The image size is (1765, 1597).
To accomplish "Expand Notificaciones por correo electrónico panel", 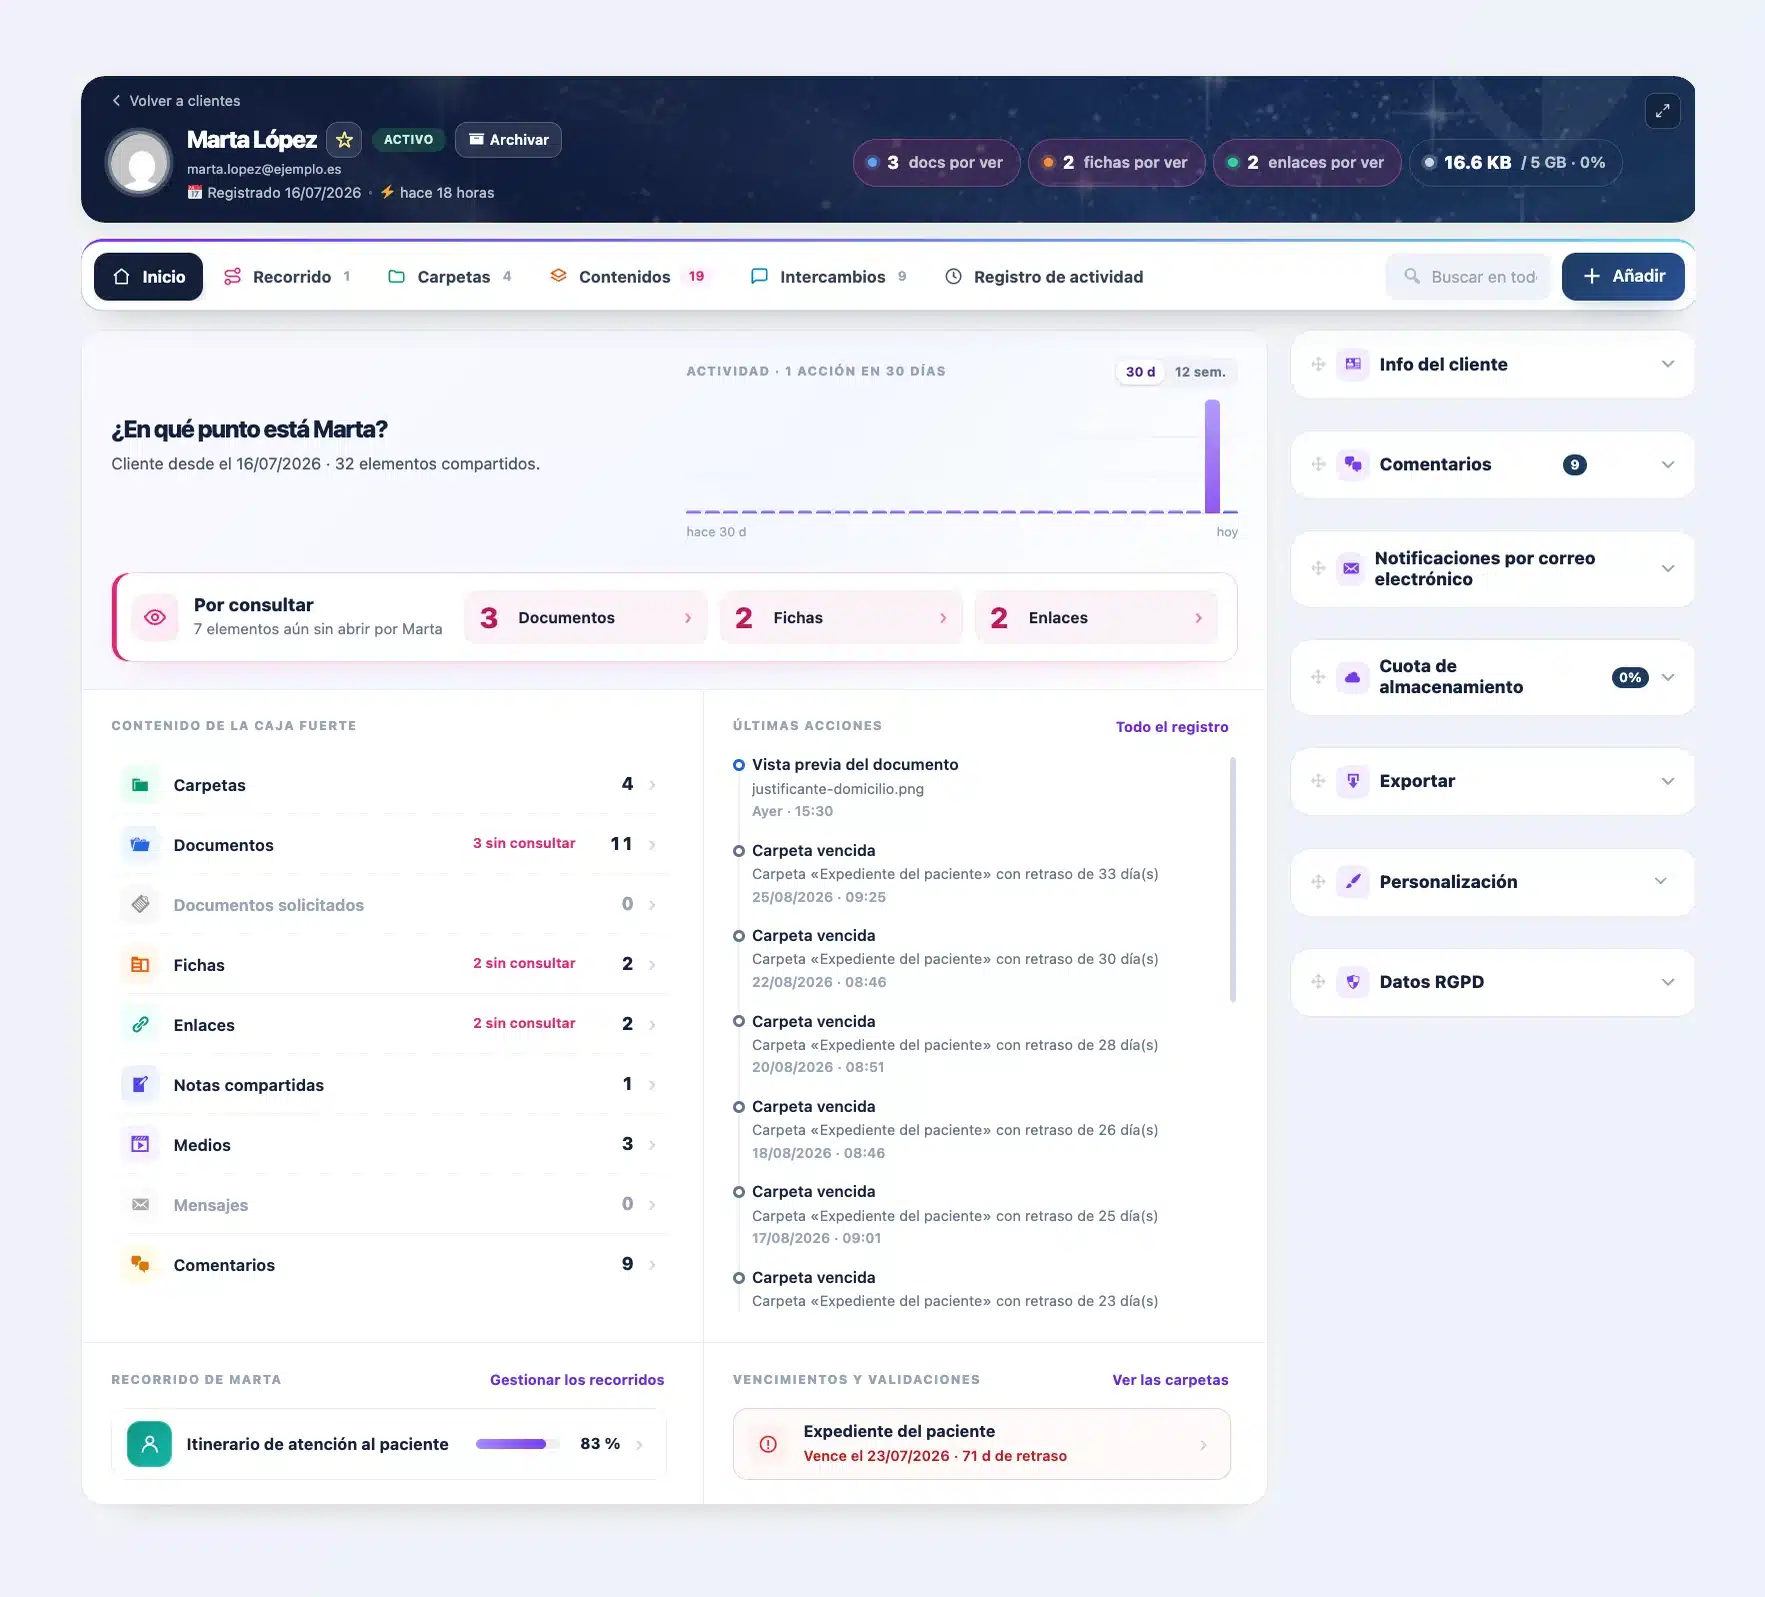I will click(x=1667, y=569).
